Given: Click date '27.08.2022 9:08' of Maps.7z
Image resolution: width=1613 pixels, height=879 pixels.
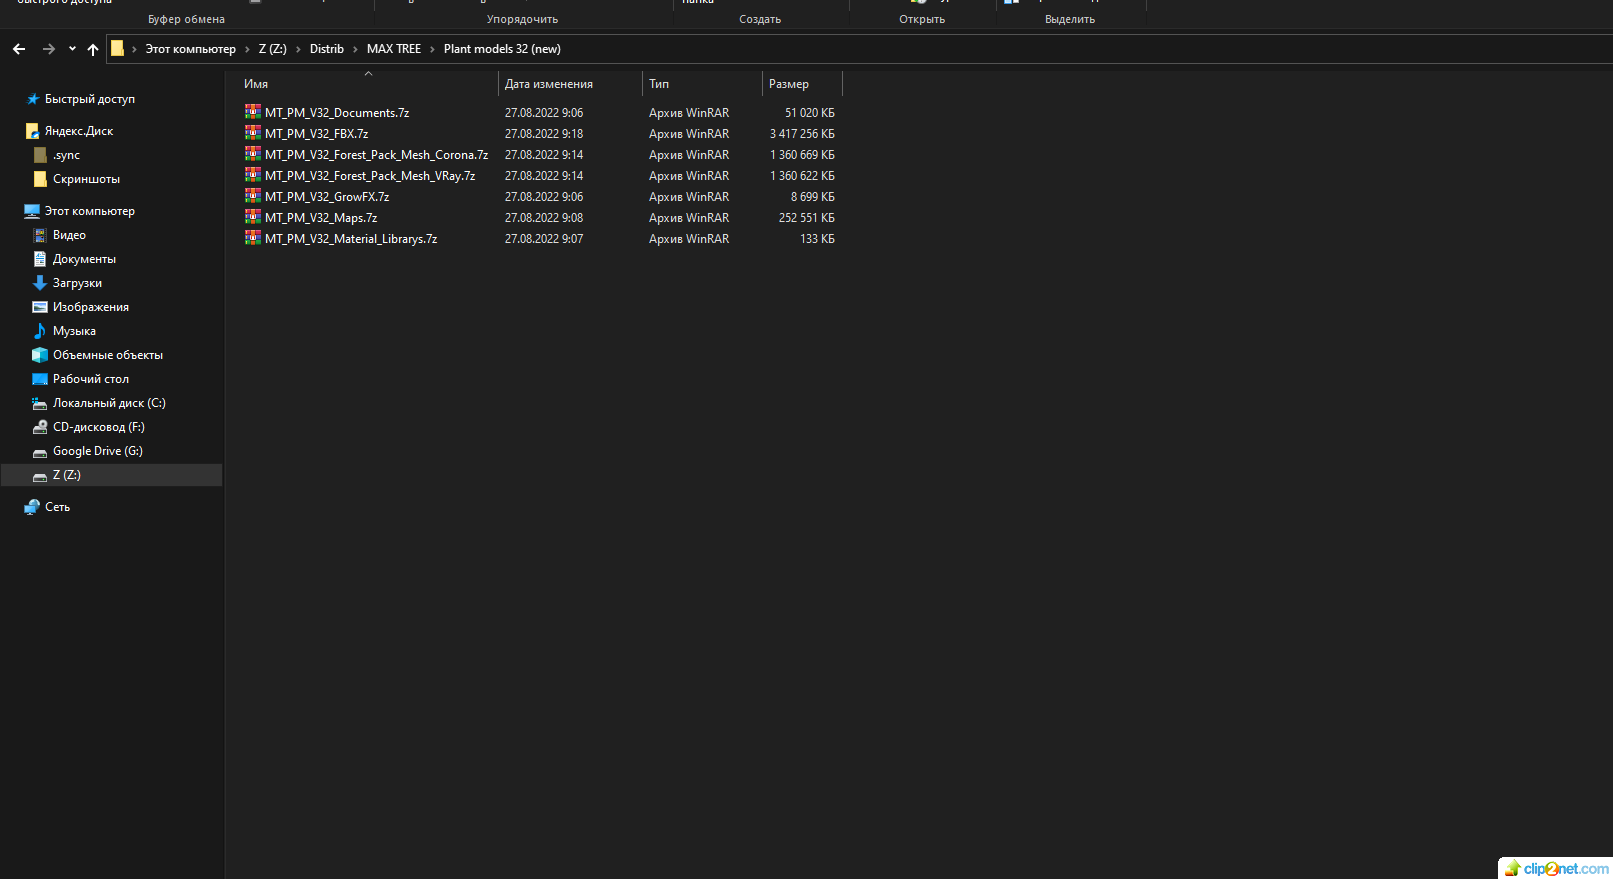Looking at the screenshot, I should tap(544, 218).
